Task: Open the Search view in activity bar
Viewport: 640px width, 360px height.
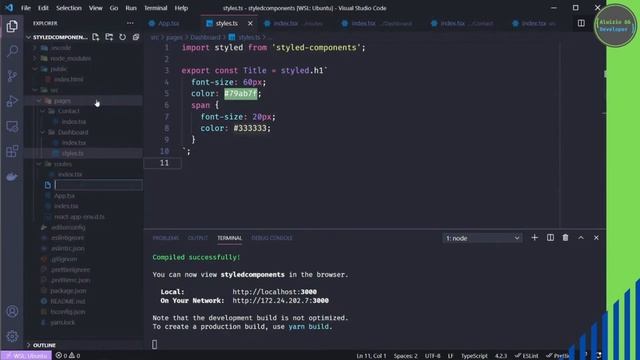Action: 12,51
